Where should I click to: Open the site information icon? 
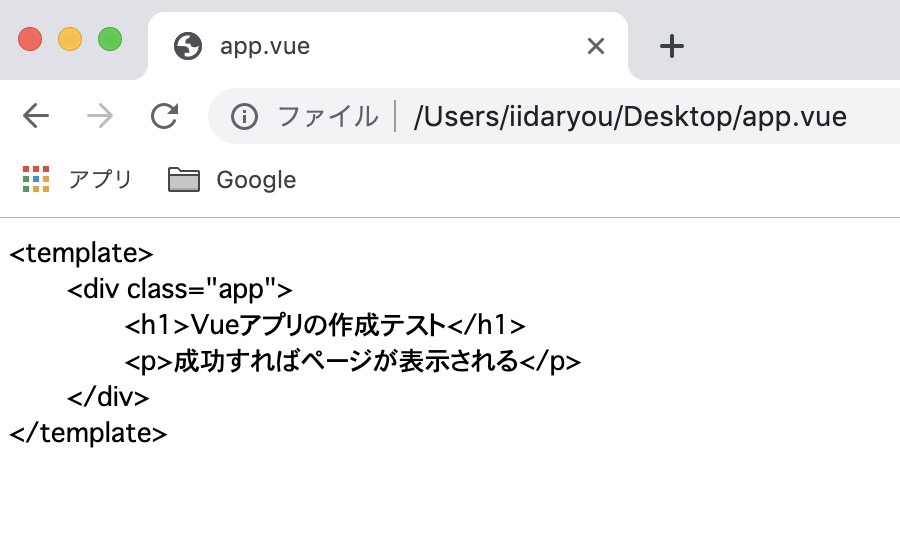pyautogui.click(x=244, y=117)
